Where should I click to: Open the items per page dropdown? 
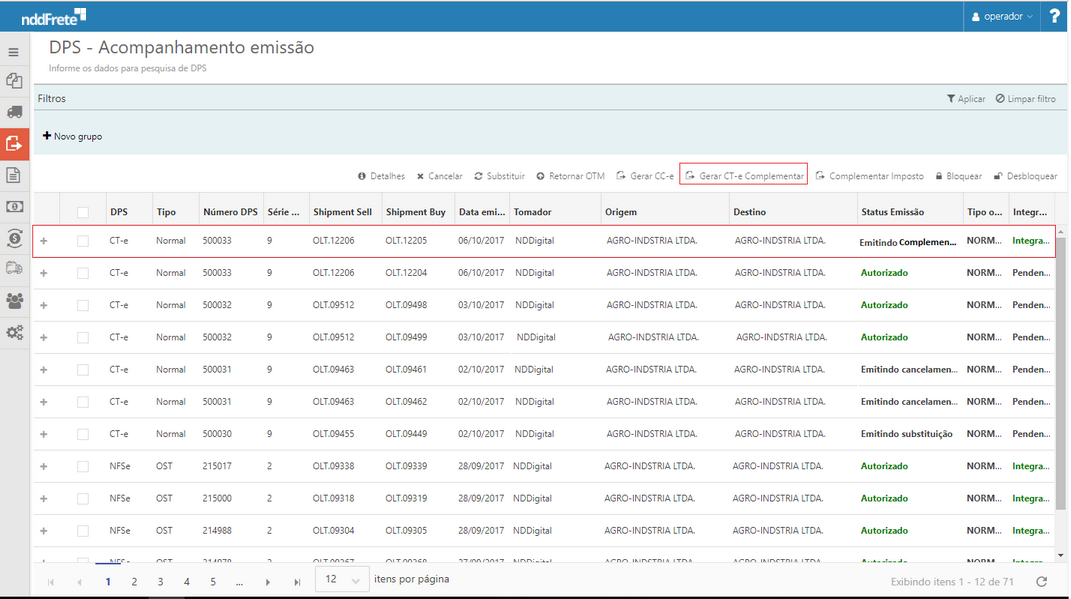[342, 580]
